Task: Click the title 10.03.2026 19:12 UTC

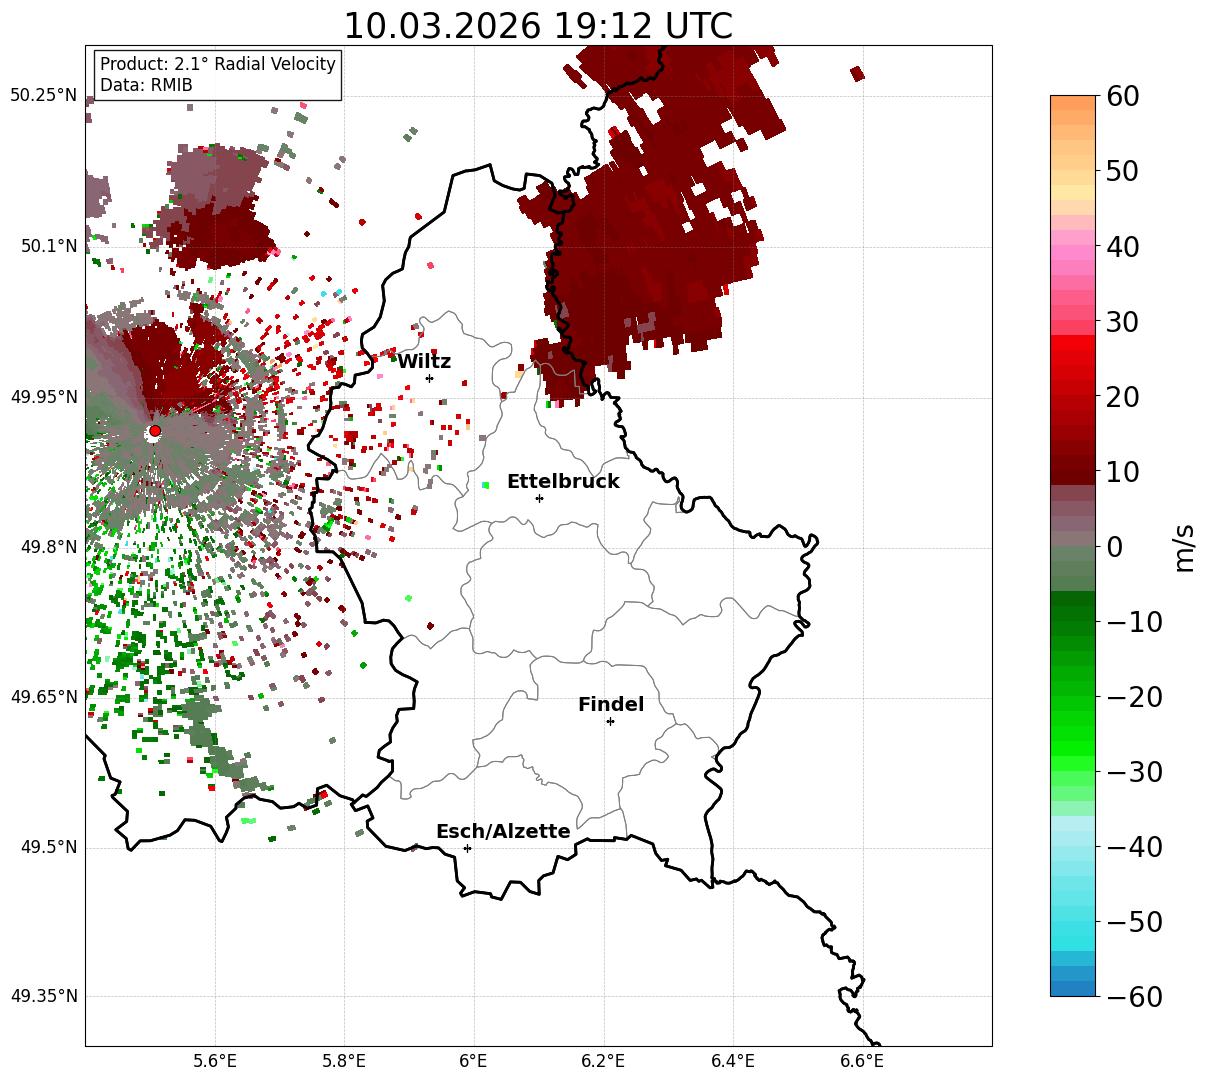Action: [538, 26]
